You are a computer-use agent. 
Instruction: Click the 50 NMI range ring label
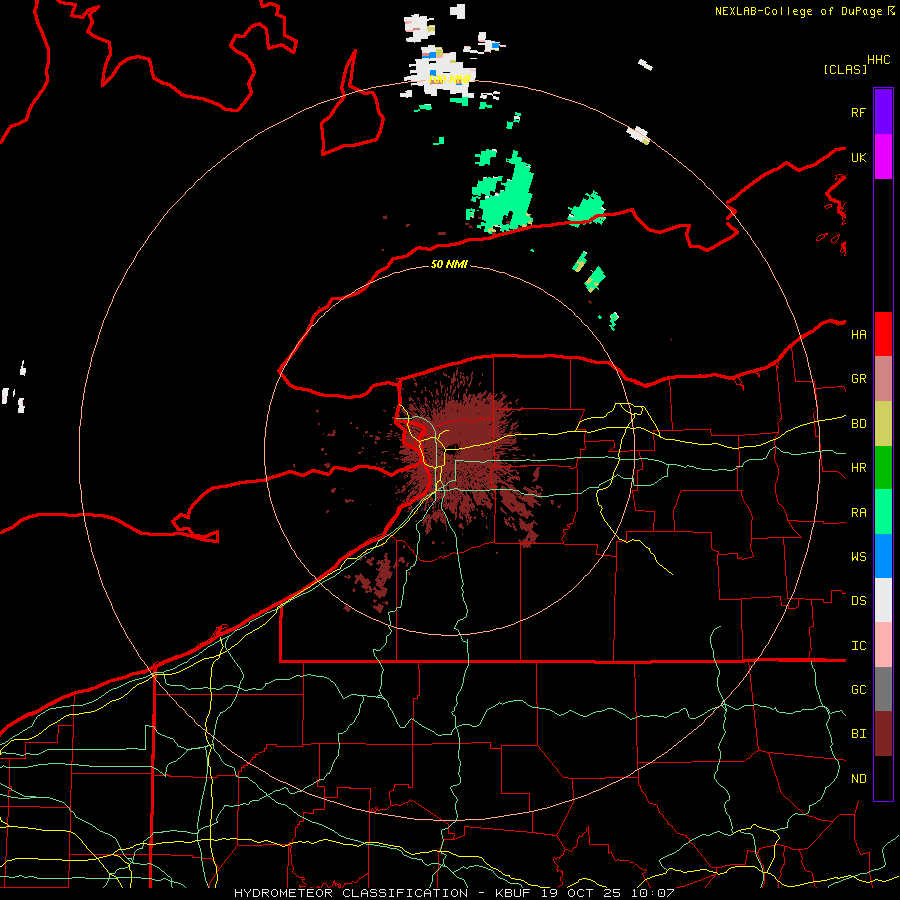point(449,264)
